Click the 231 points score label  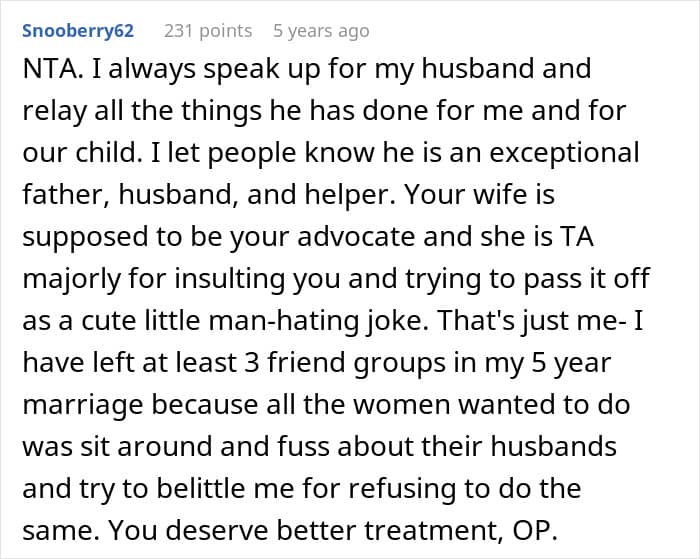click(208, 31)
